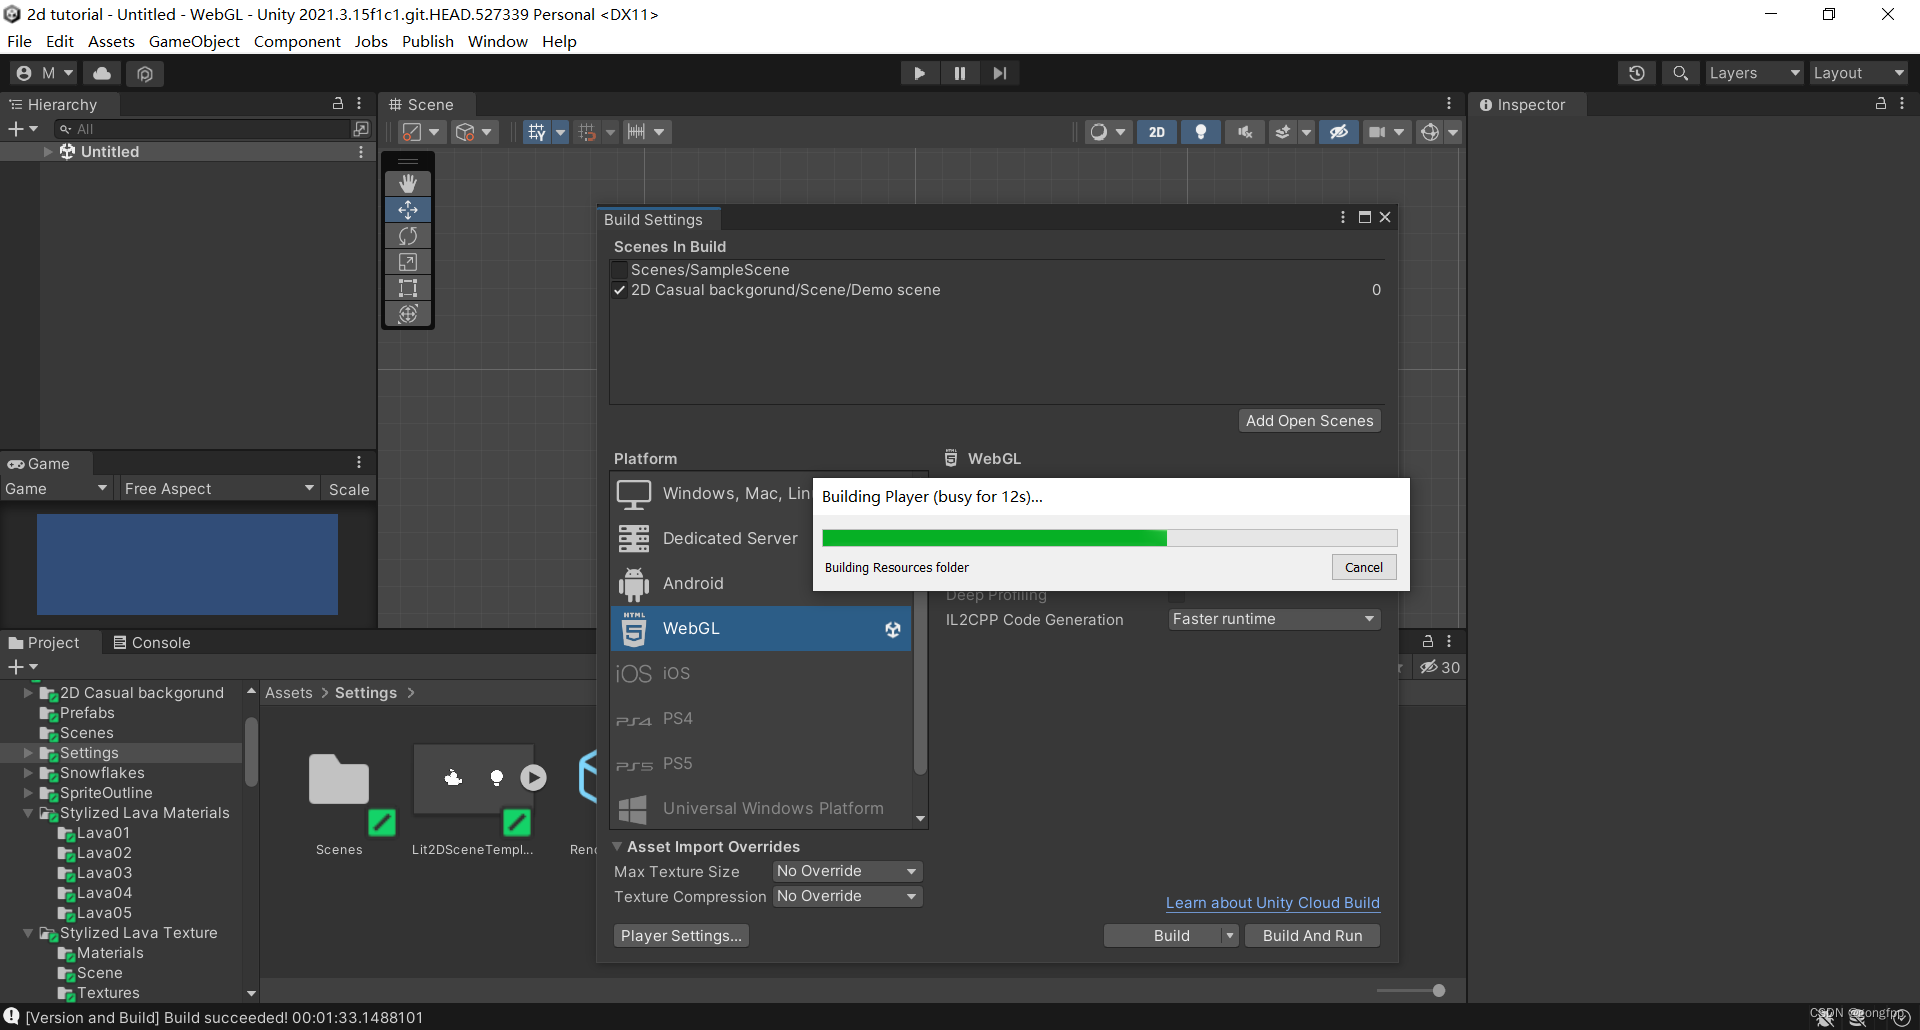Image resolution: width=1920 pixels, height=1030 pixels.
Task: Click the Hierarchy search field
Action: pos(205,129)
